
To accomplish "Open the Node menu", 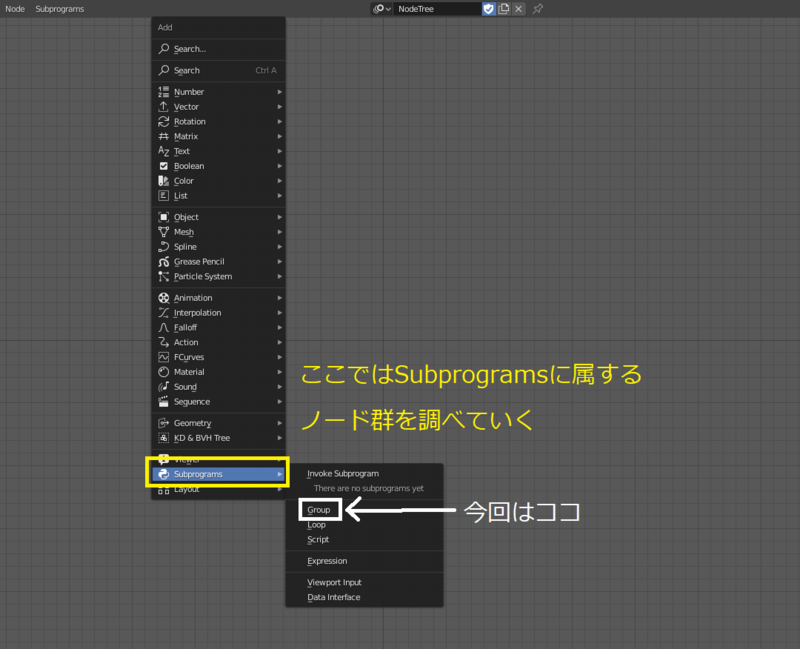I will pyautogui.click(x=14, y=8).
